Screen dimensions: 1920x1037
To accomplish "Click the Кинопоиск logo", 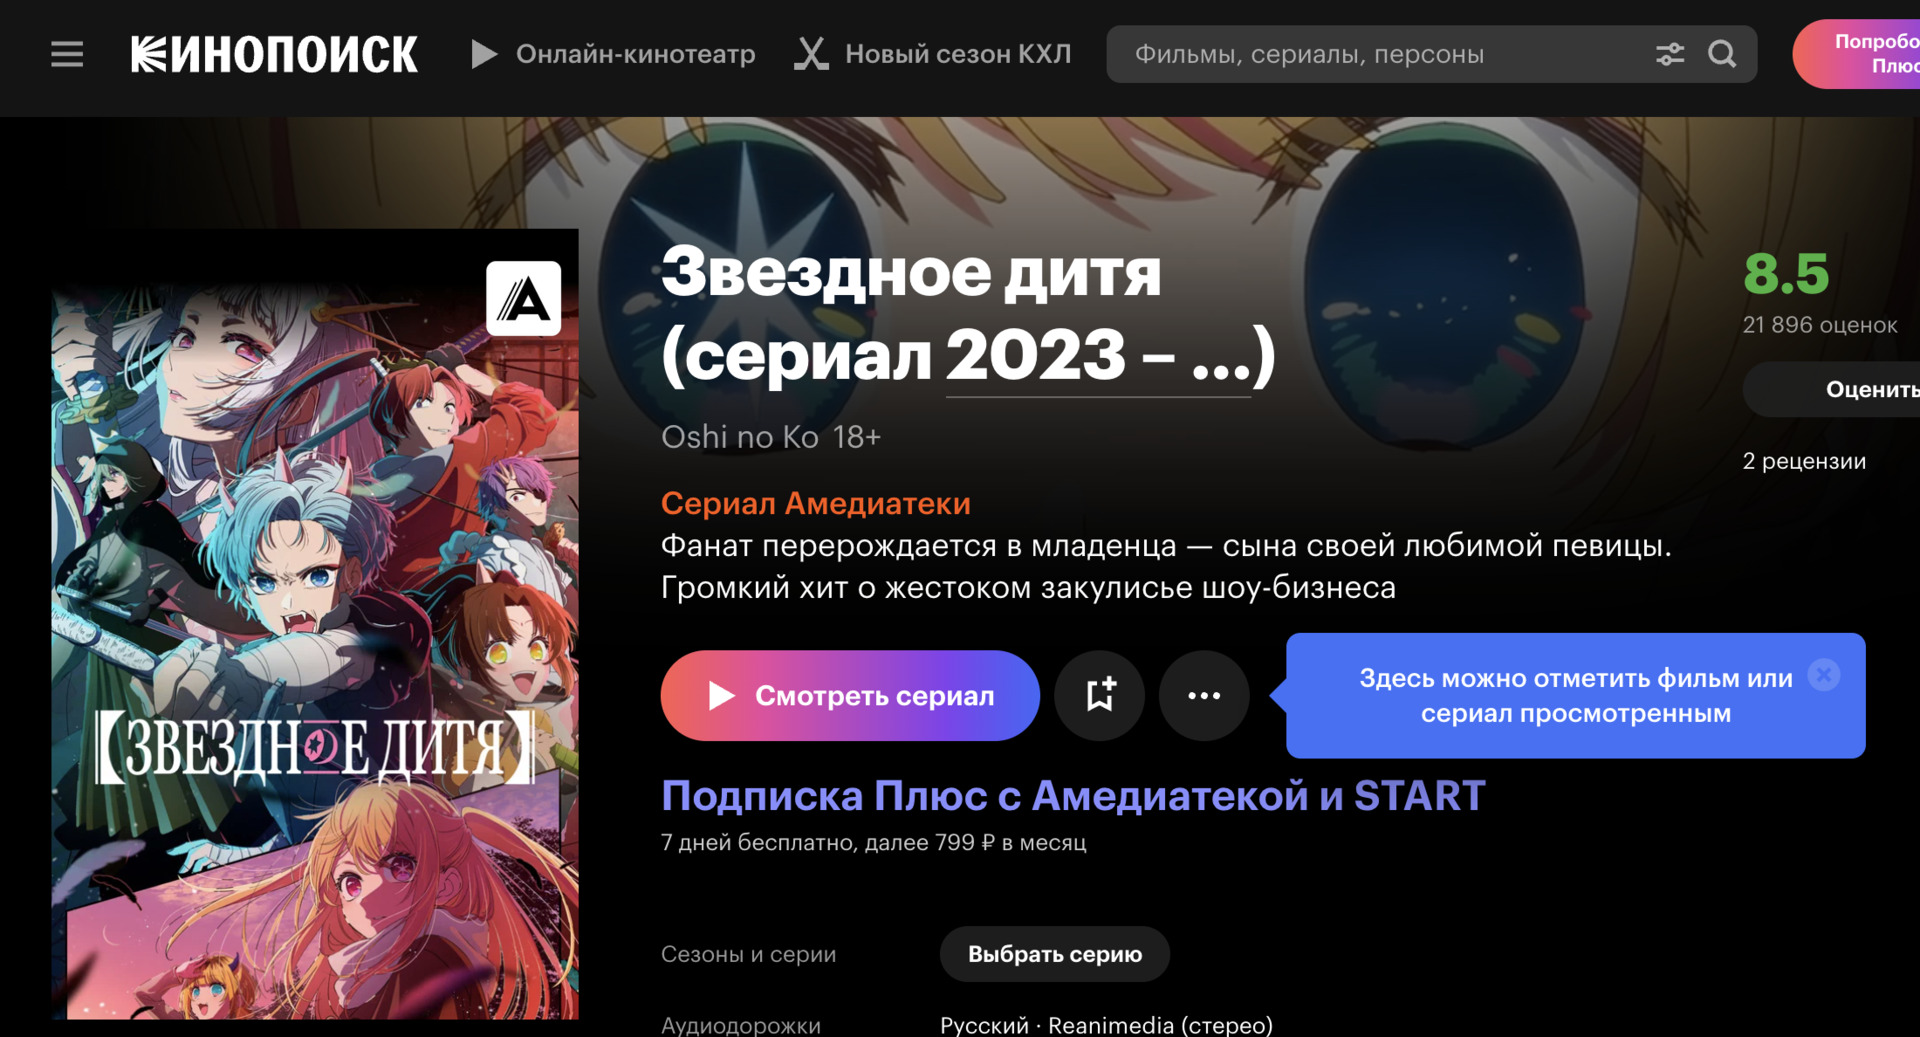I will coord(274,54).
